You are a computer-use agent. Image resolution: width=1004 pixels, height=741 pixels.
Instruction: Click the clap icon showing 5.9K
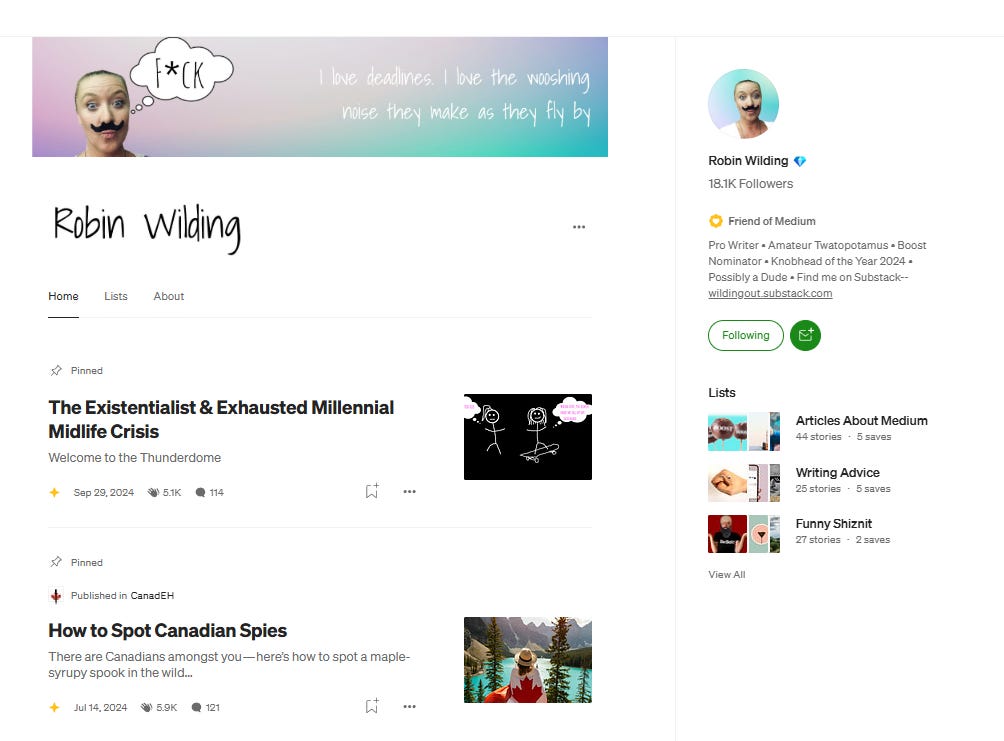point(147,707)
